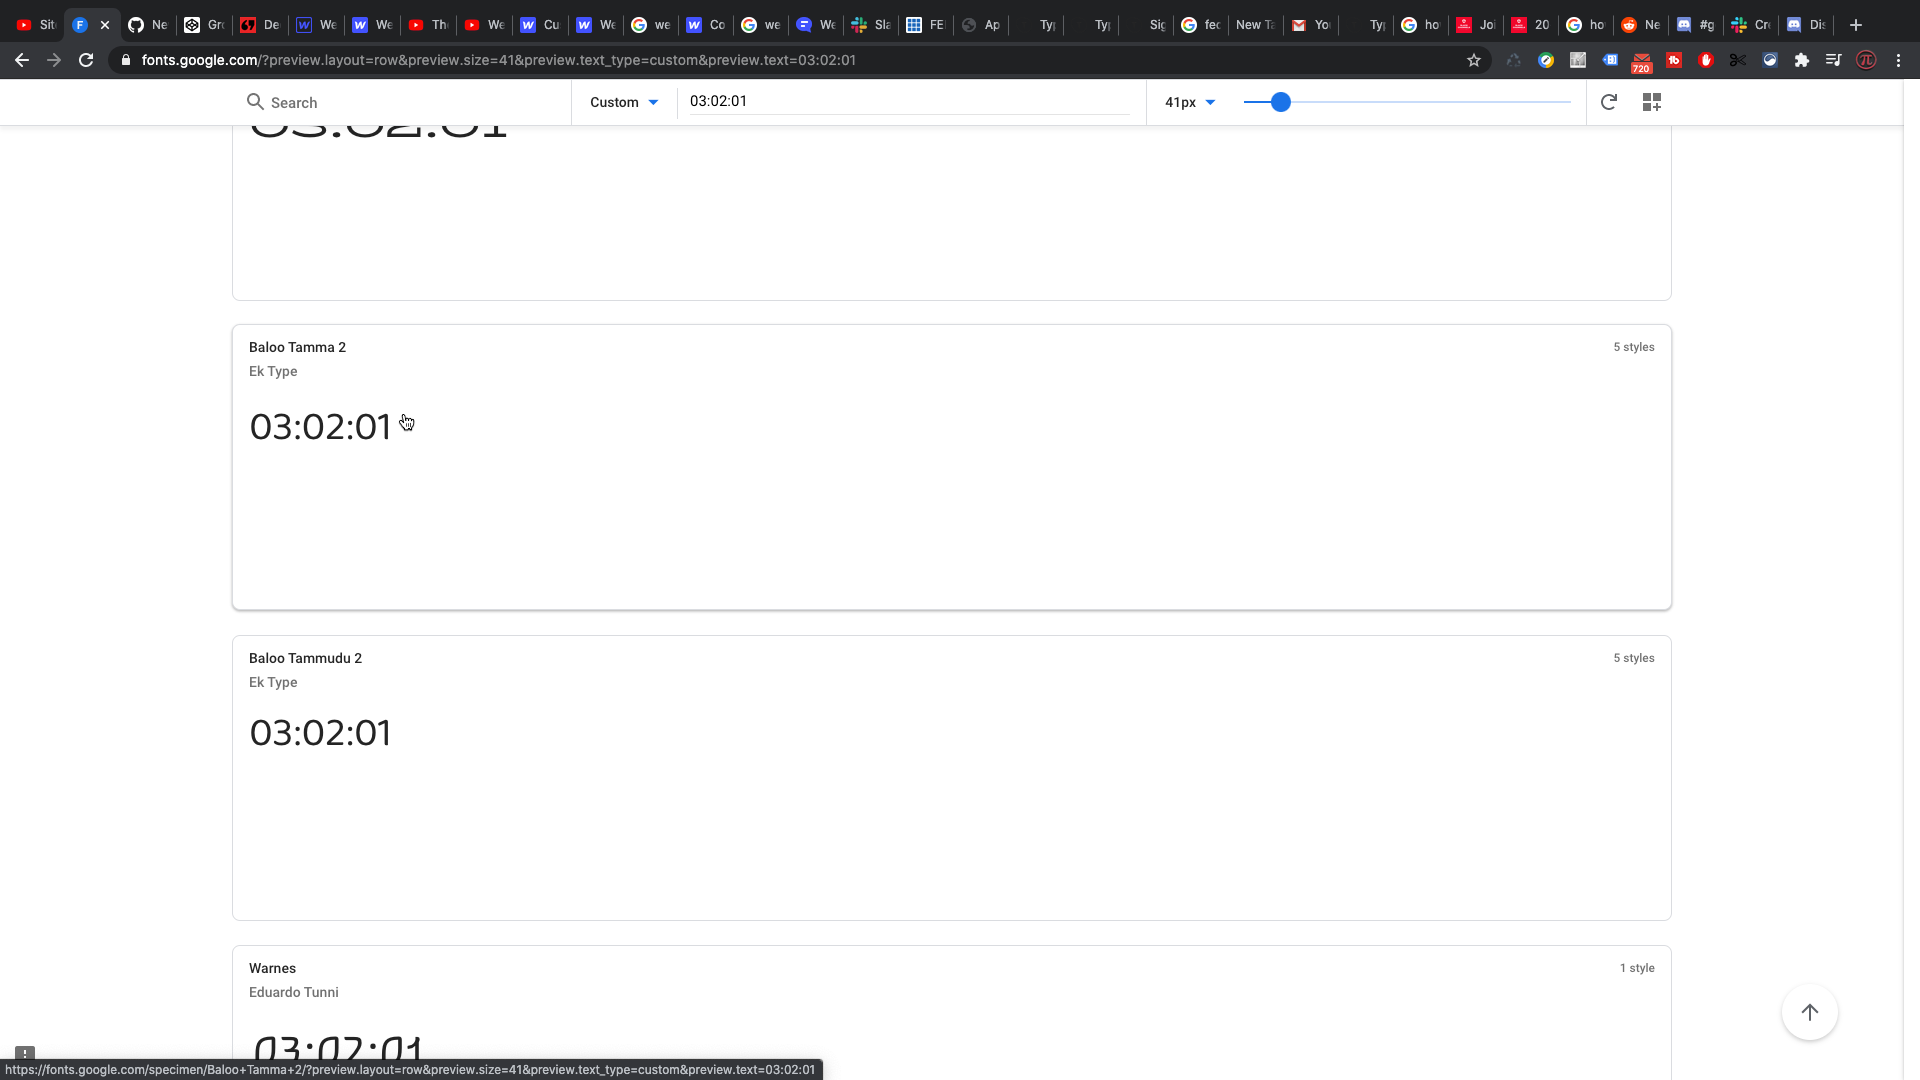
Task: Click the yellow-blue circular extension icon
Action: pos(1546,60)
